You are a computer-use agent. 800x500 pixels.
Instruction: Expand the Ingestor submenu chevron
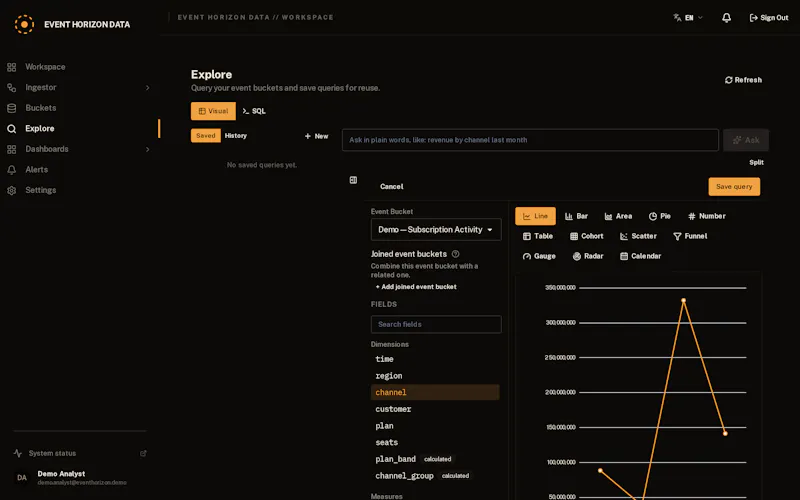pyautogui.click(x=147, y=88)
